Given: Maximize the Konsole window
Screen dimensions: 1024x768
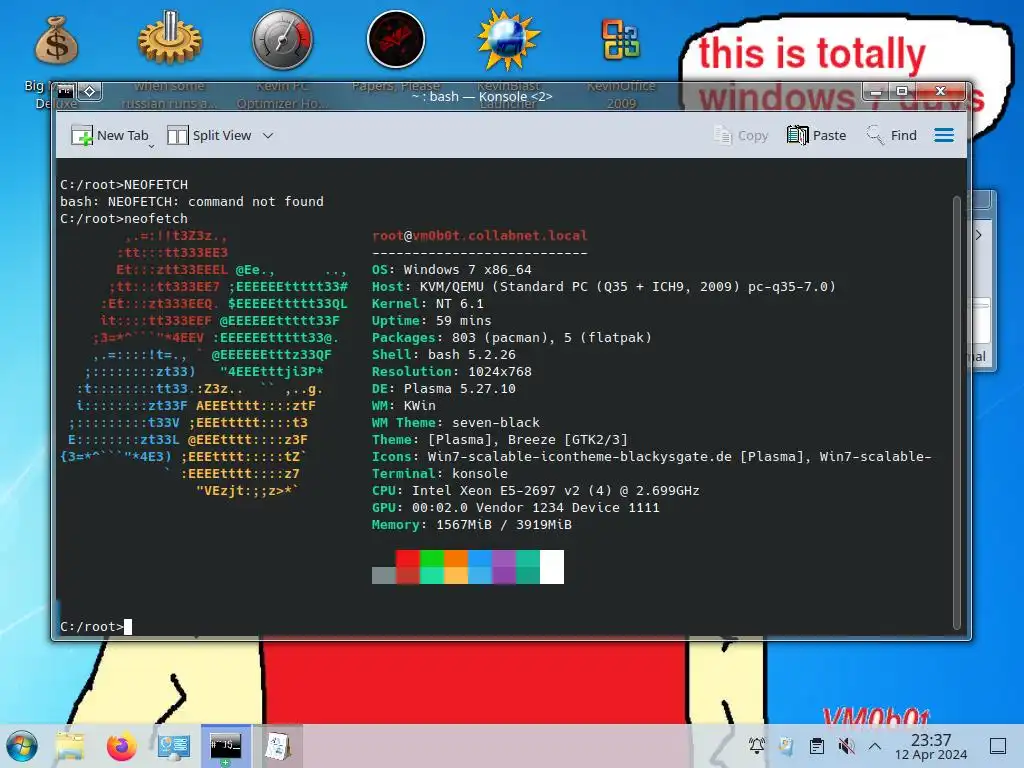Looking at the screenshot, I should coord(902,91).
